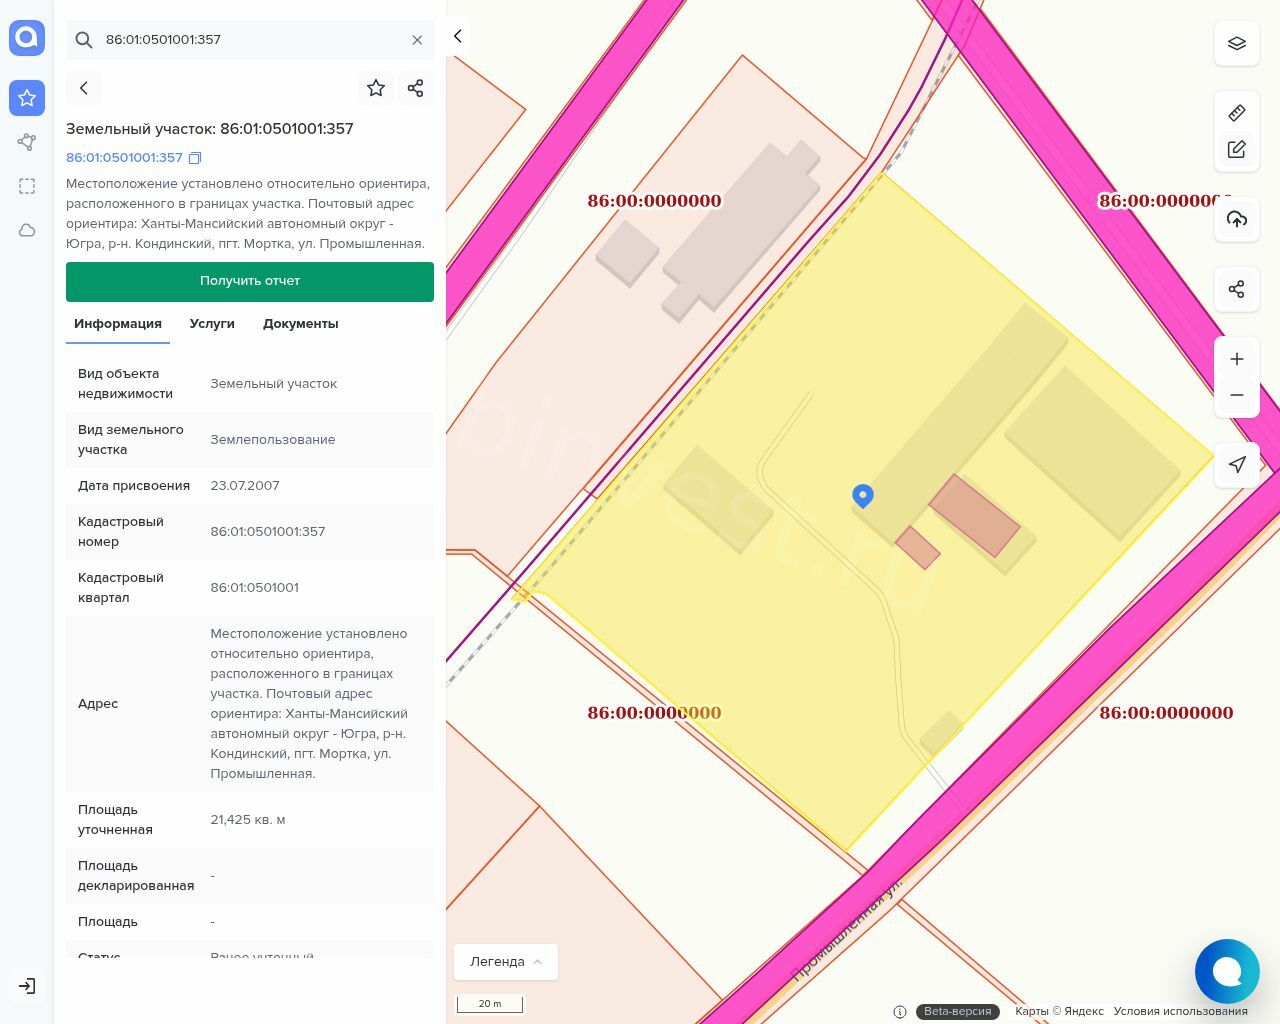Click the Получить отчет button
Screen dimensions: 1280x1024
click(250, 281)
